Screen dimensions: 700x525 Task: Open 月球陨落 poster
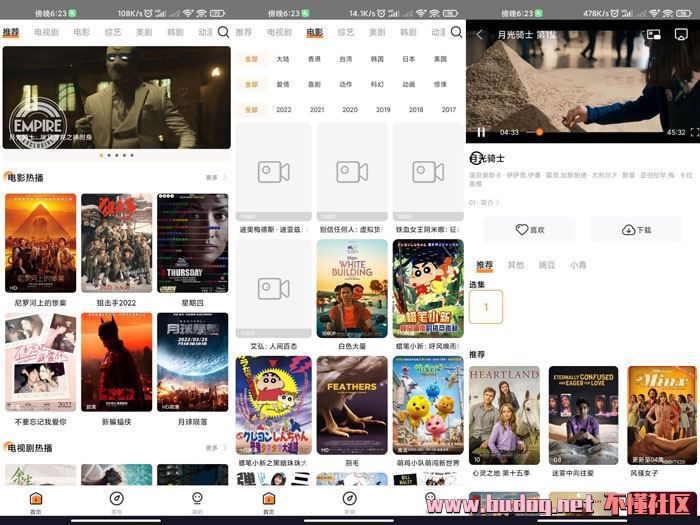click(193, 362)
